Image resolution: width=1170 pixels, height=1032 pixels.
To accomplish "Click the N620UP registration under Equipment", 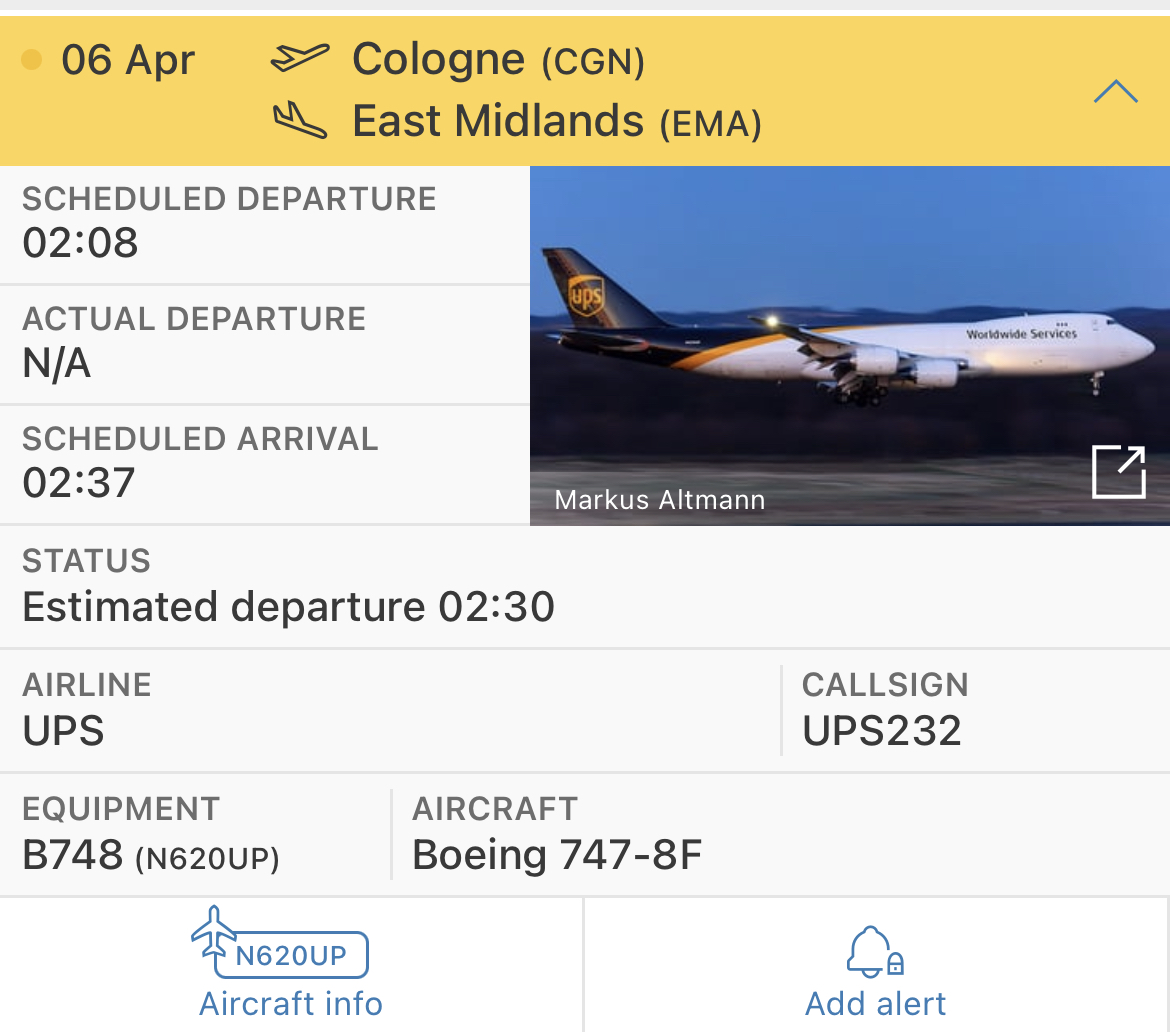I will click(x=207, y=858).
